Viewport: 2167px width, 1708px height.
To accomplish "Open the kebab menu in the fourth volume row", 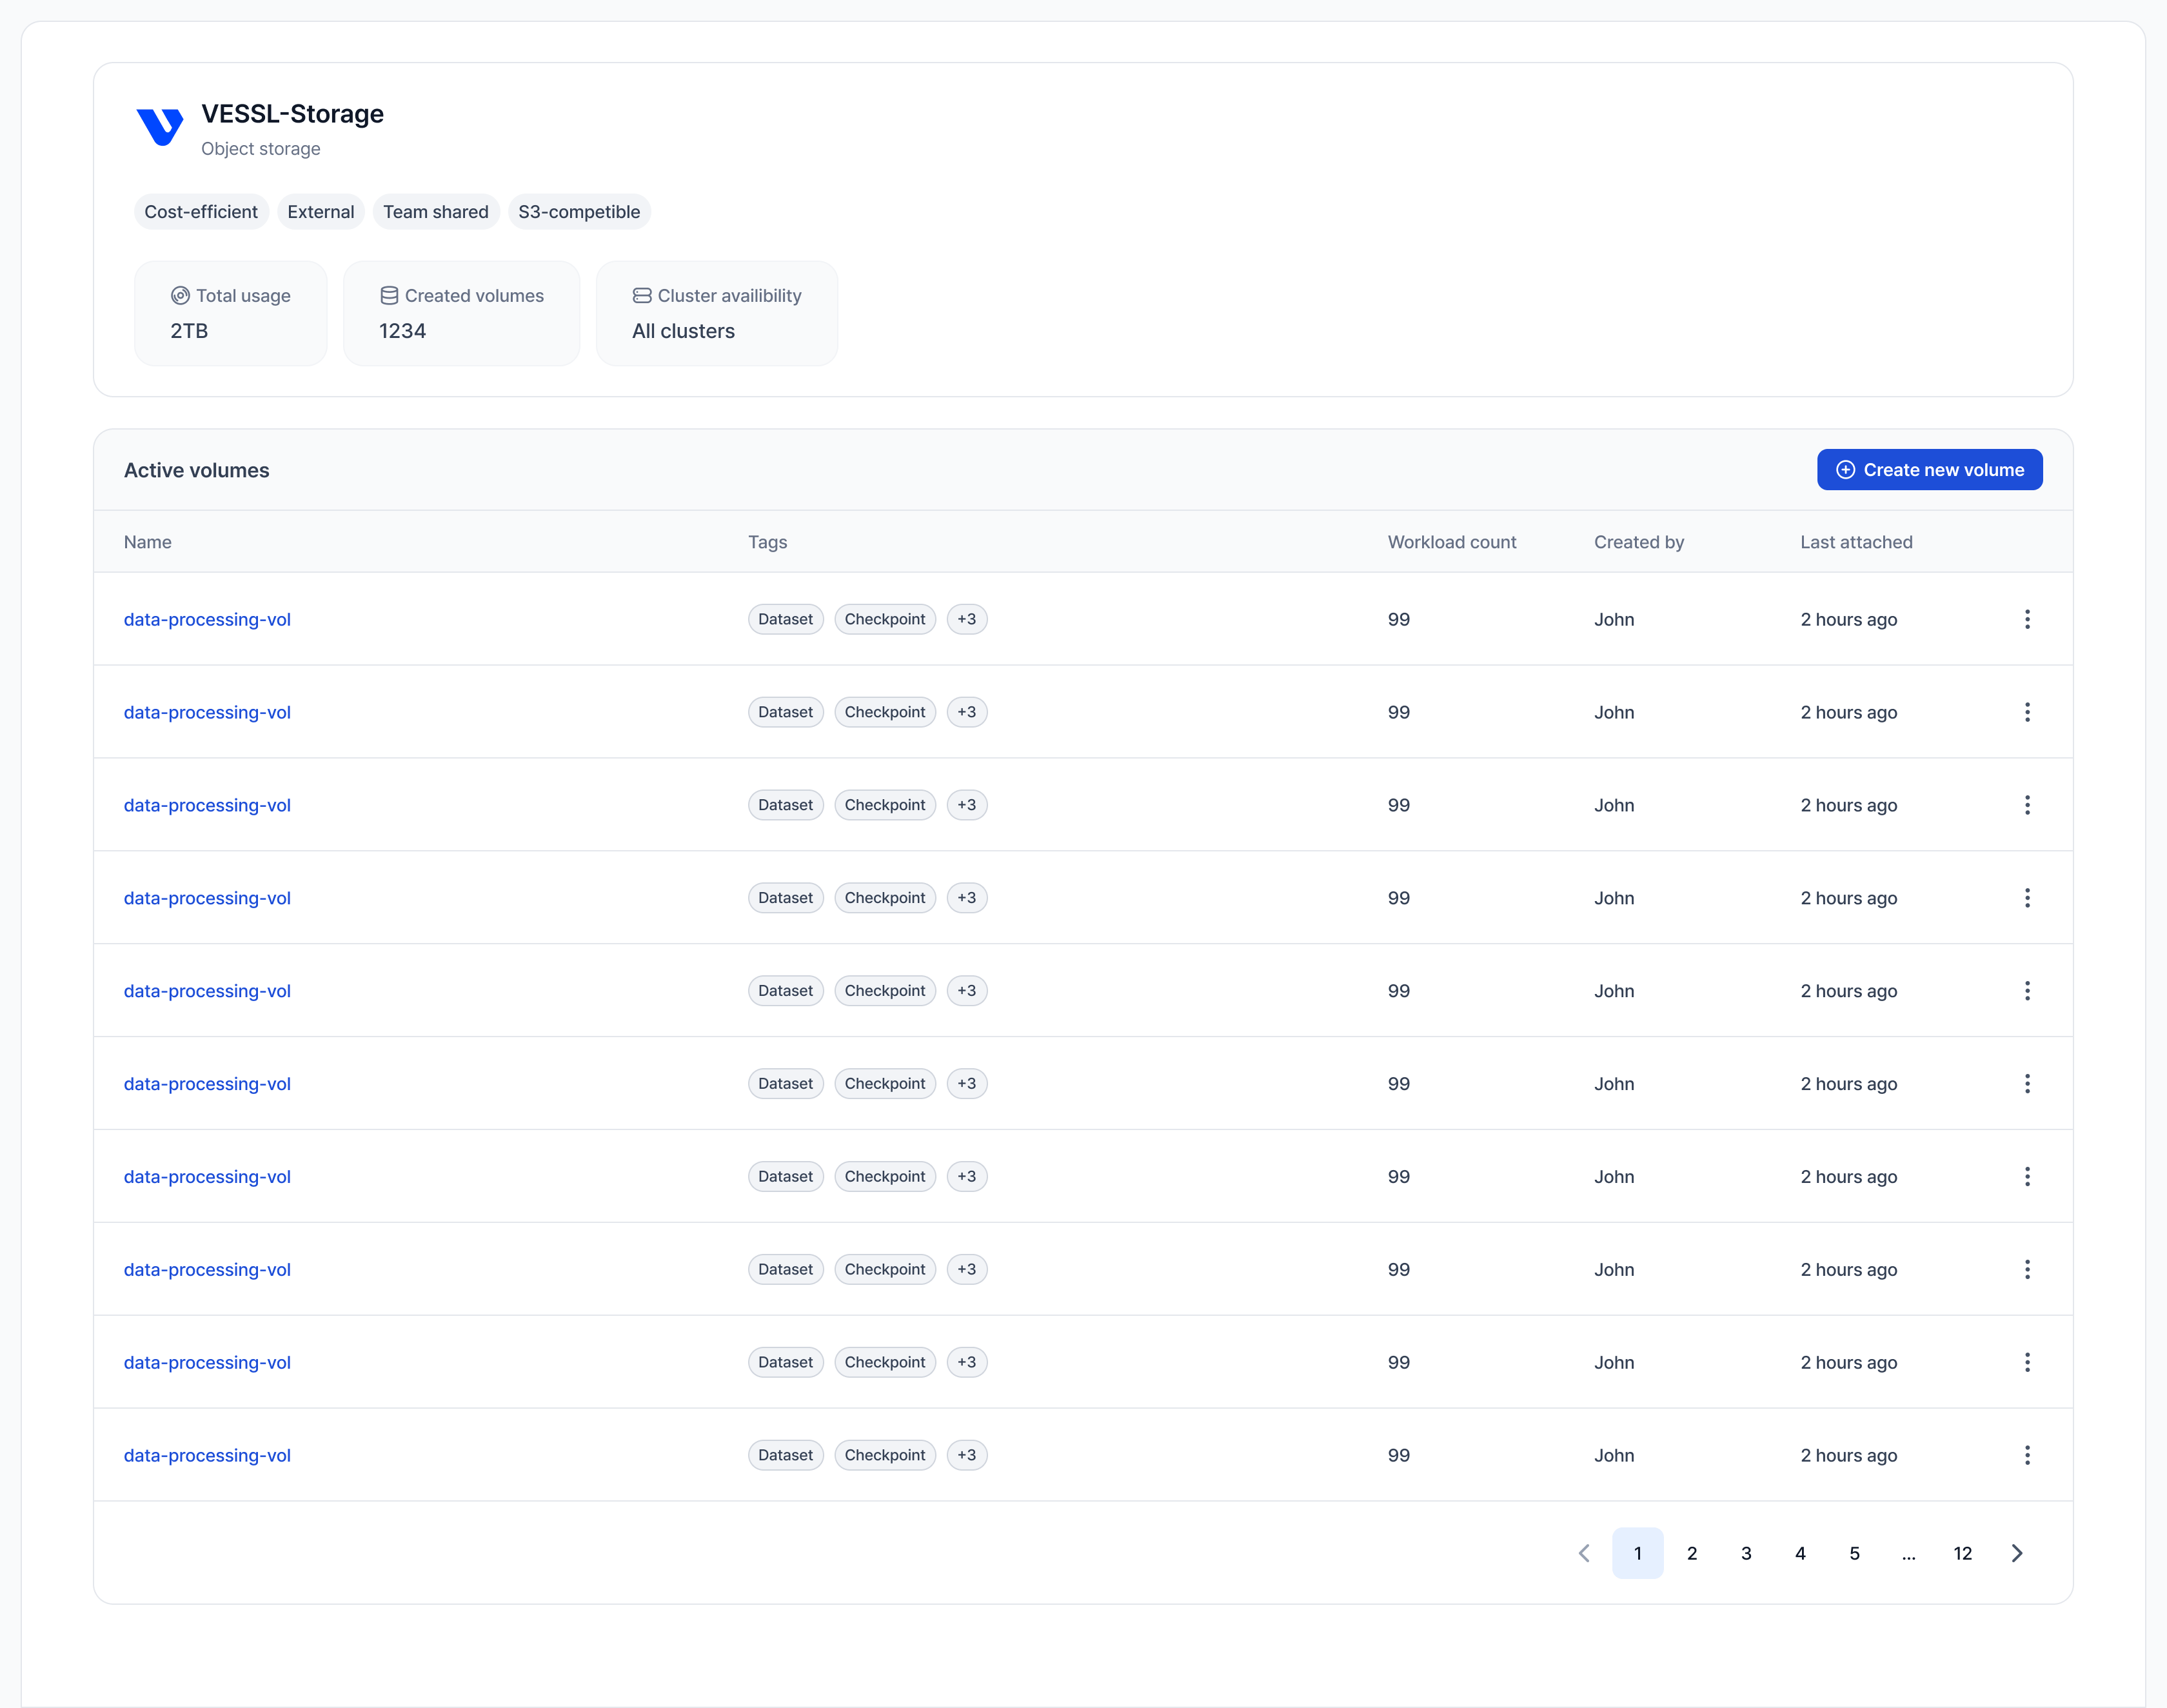I will coord(2027,898).
